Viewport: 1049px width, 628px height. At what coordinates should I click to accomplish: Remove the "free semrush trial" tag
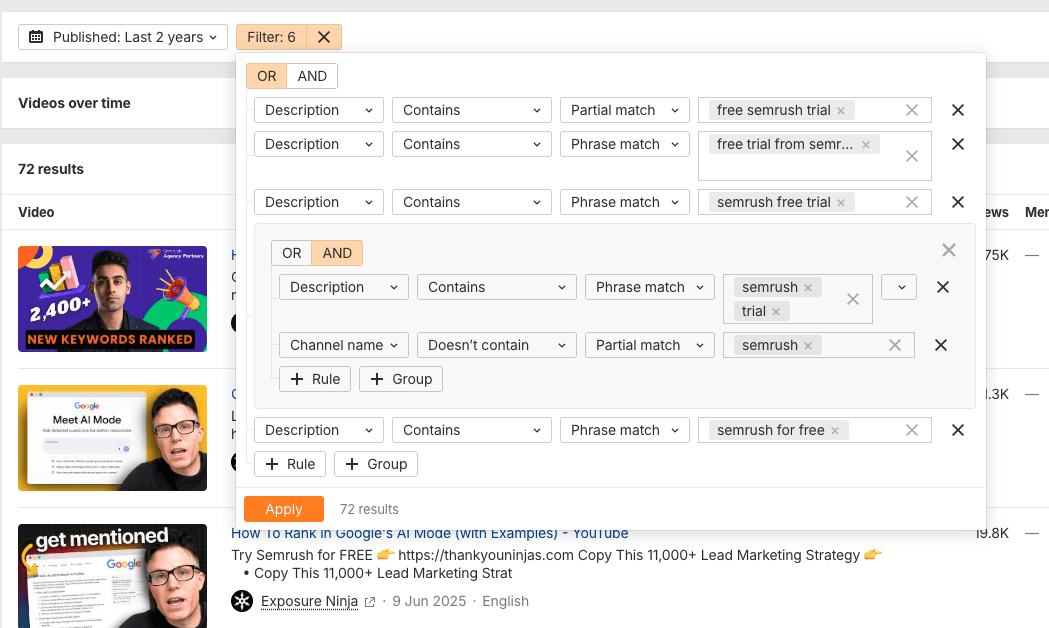[841, 110]
